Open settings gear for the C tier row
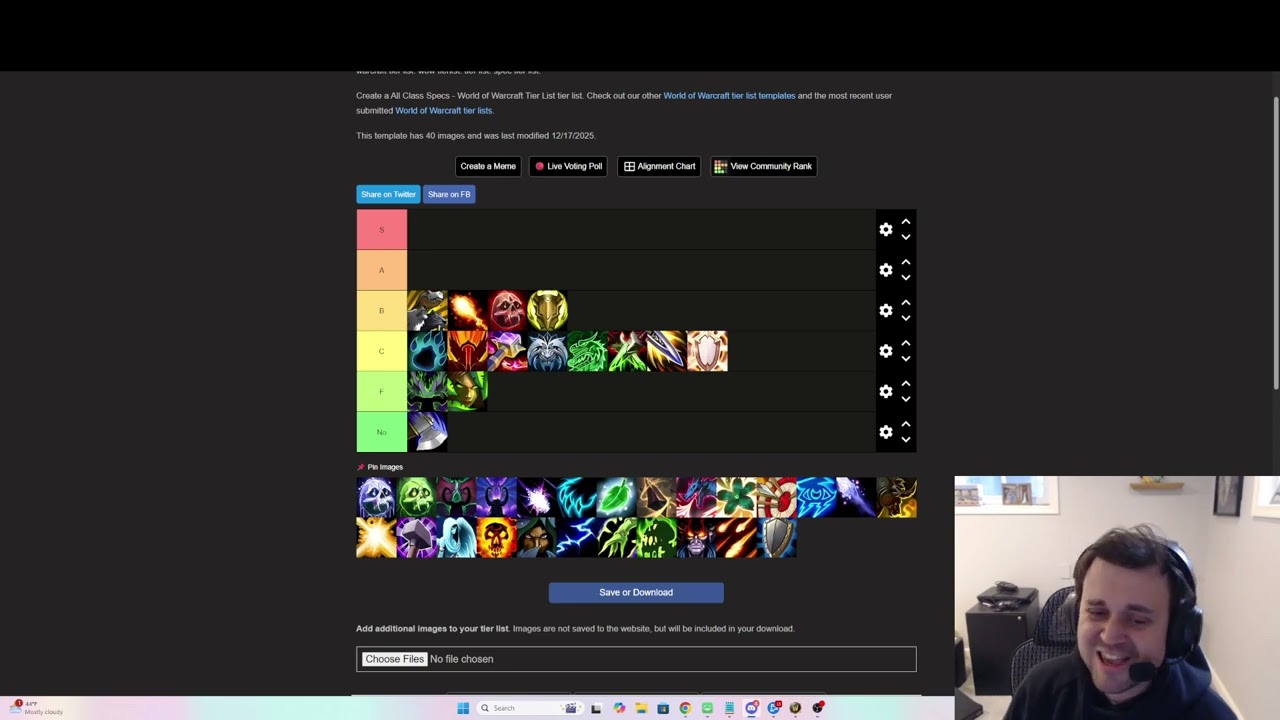The width and height of the screenshot is (1280, 720). 885,351
